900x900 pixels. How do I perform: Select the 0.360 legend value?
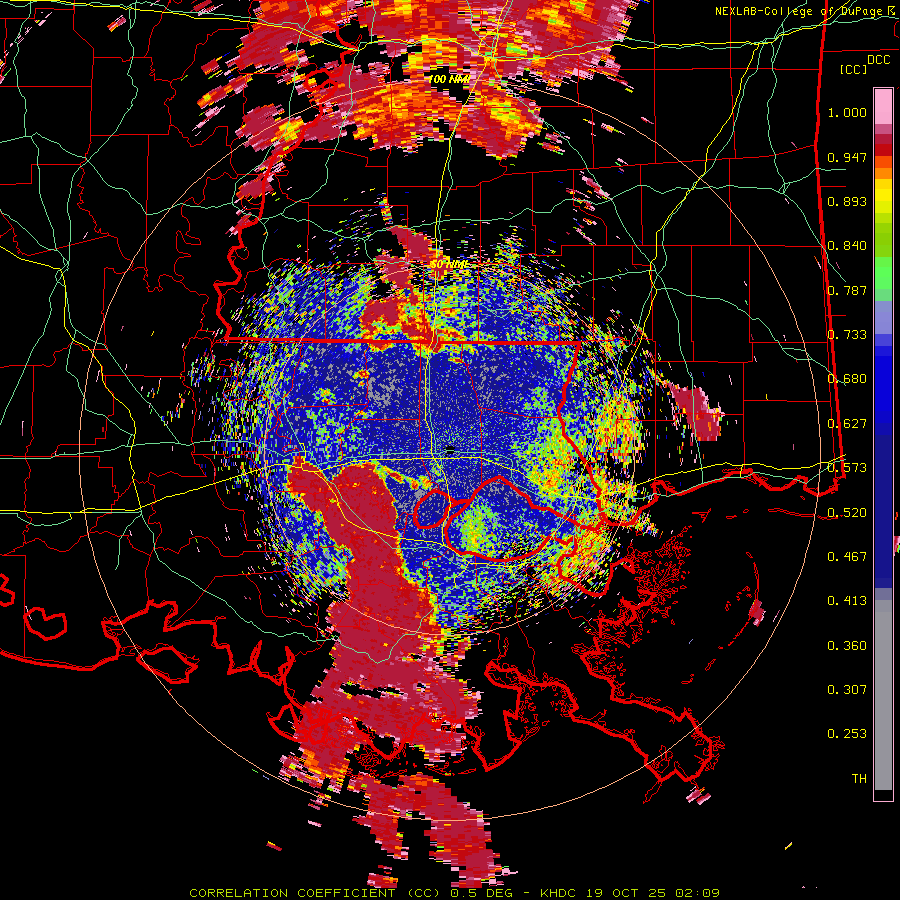[847, 646]
